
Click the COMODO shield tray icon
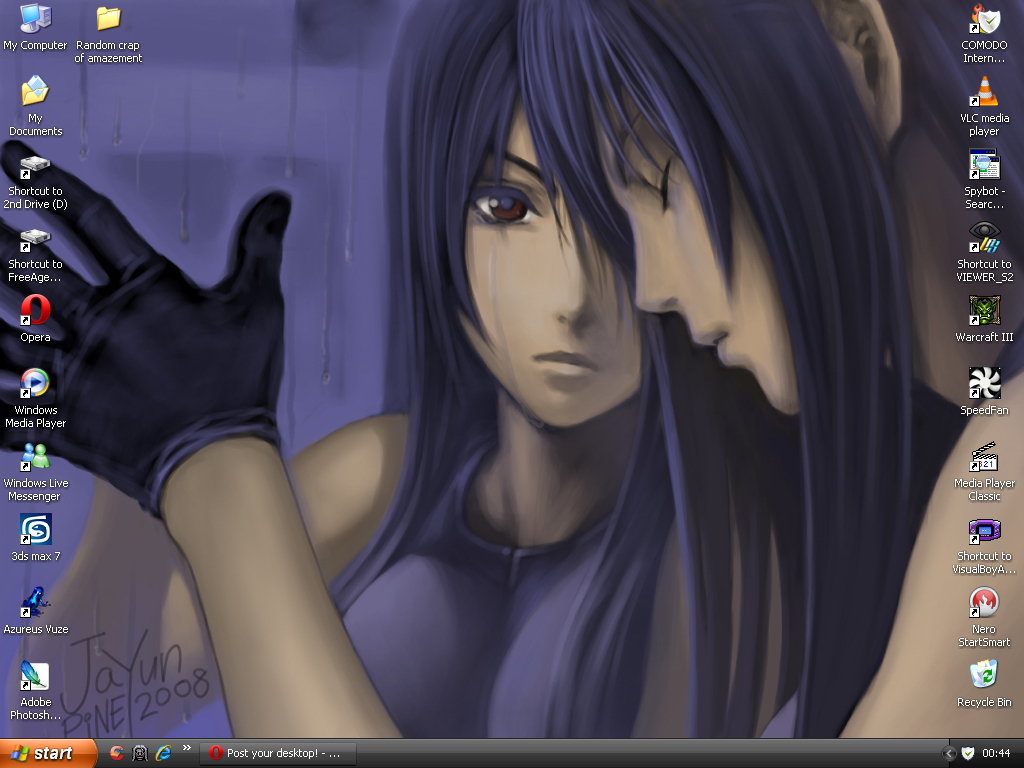[x=968, y=754]
